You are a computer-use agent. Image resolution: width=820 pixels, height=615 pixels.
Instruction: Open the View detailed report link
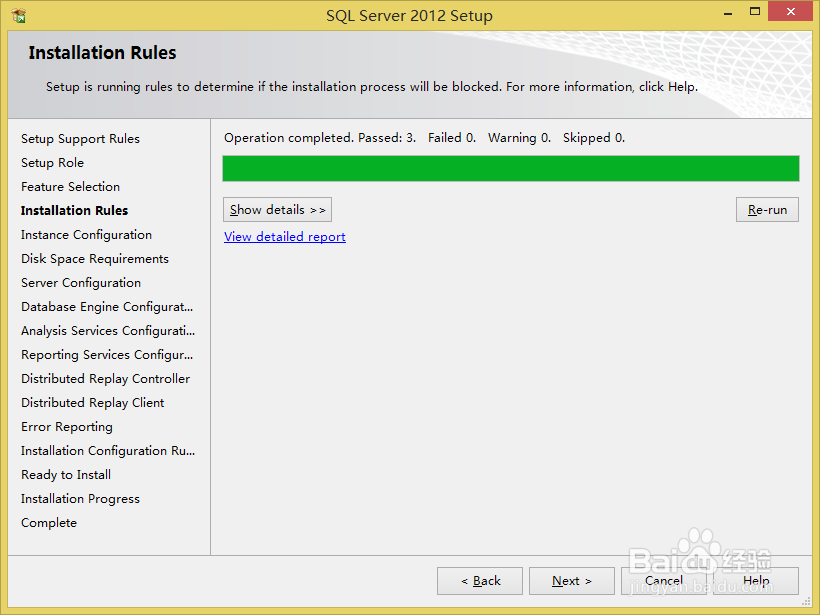coord(284,236)
